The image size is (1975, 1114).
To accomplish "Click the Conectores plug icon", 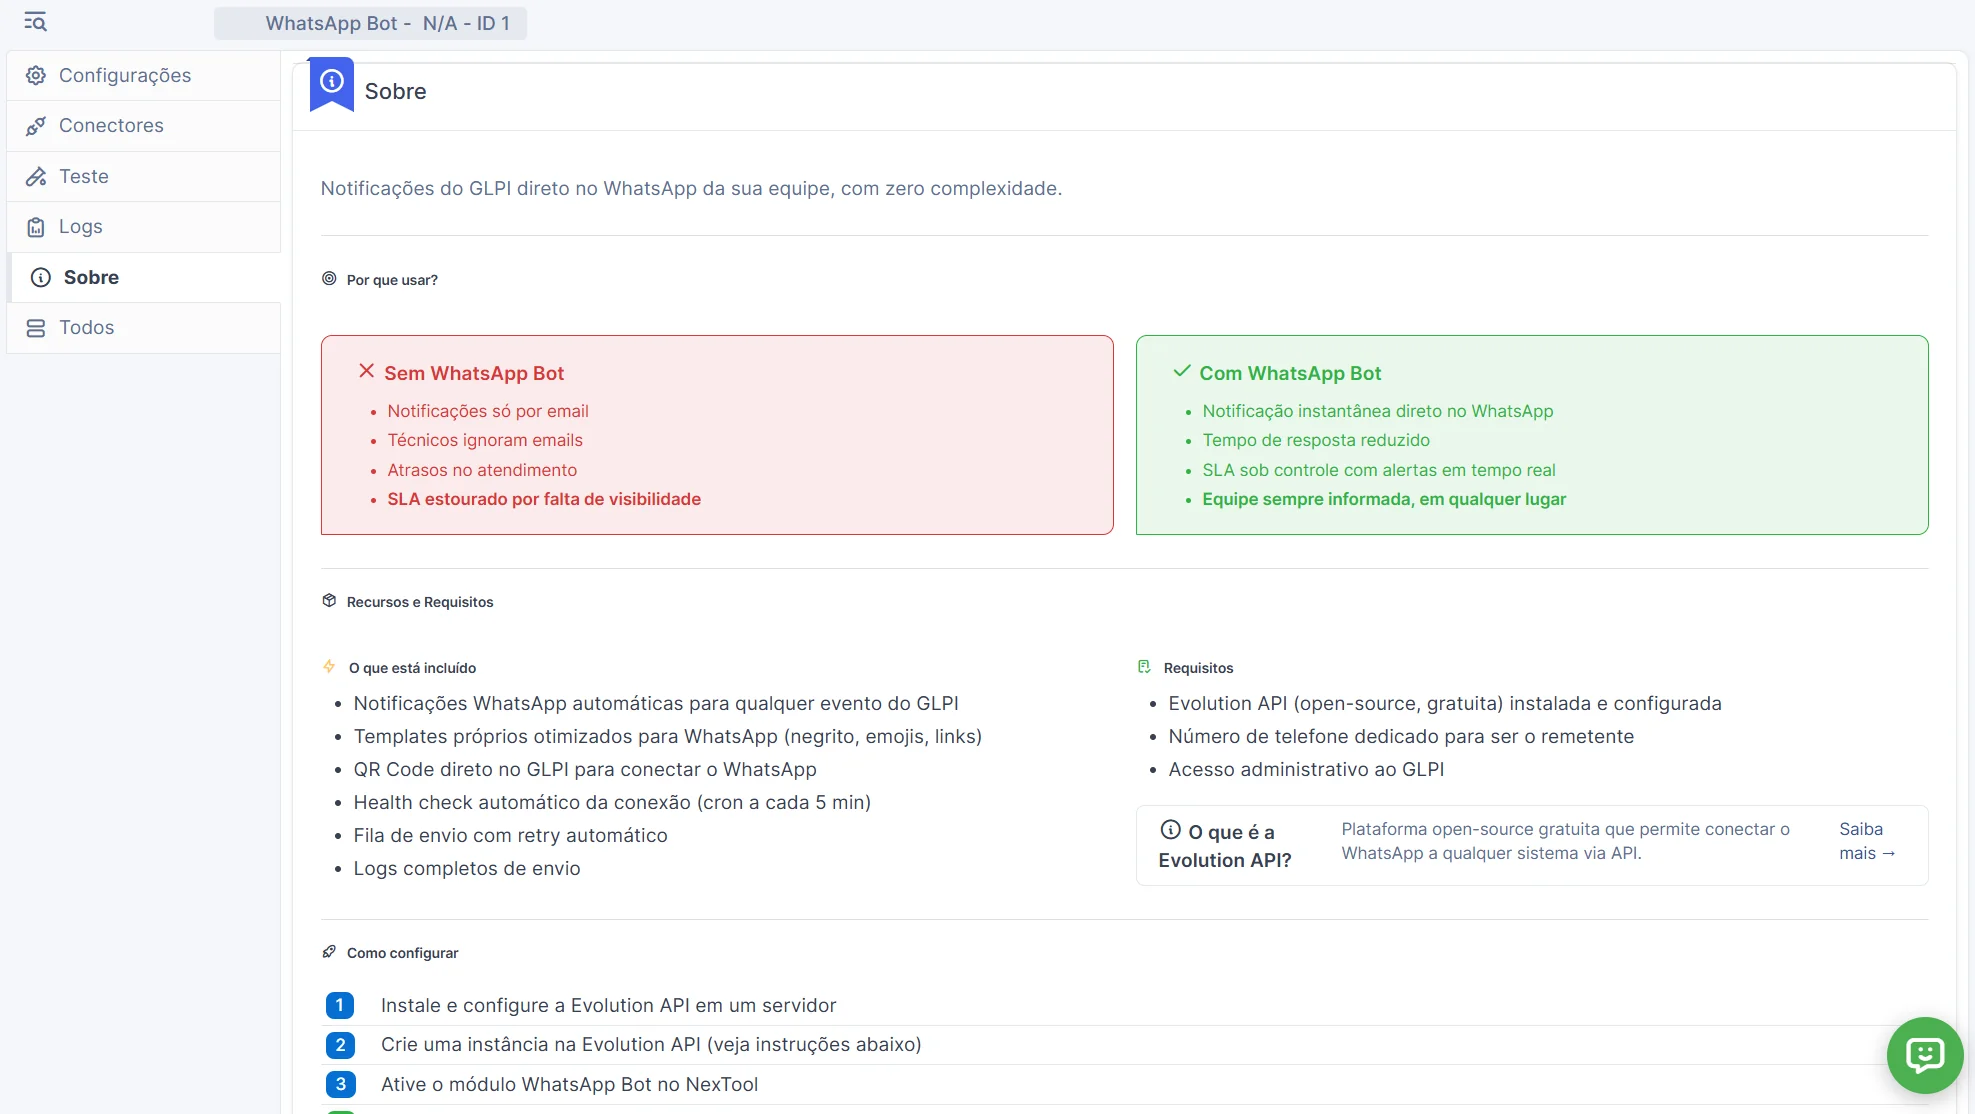I will (36, 126).
